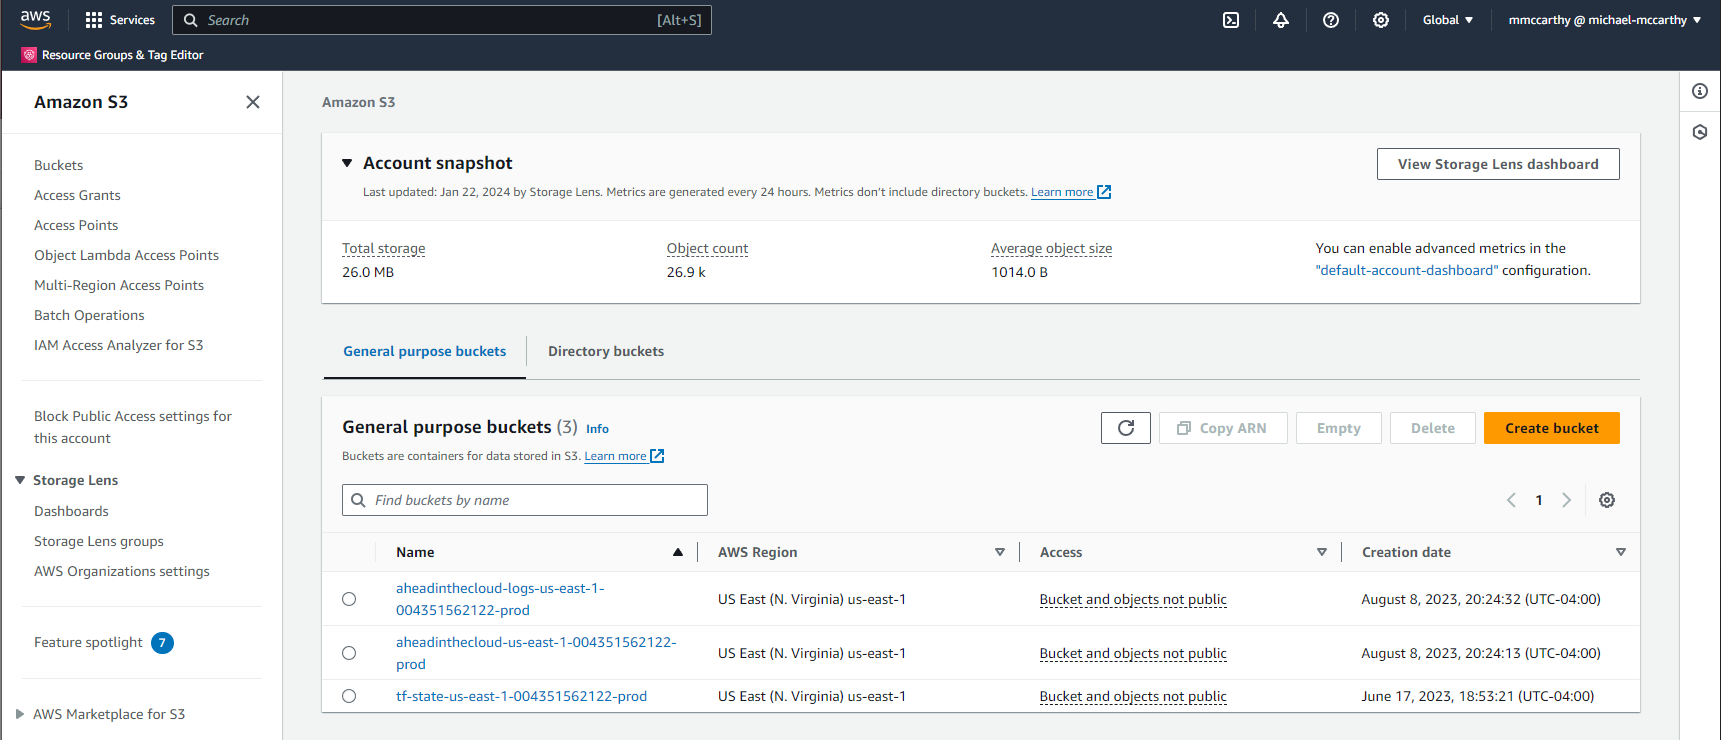Close the Amazon S3 side navigation
1721x740 pixels.
(x=253, y=102)
